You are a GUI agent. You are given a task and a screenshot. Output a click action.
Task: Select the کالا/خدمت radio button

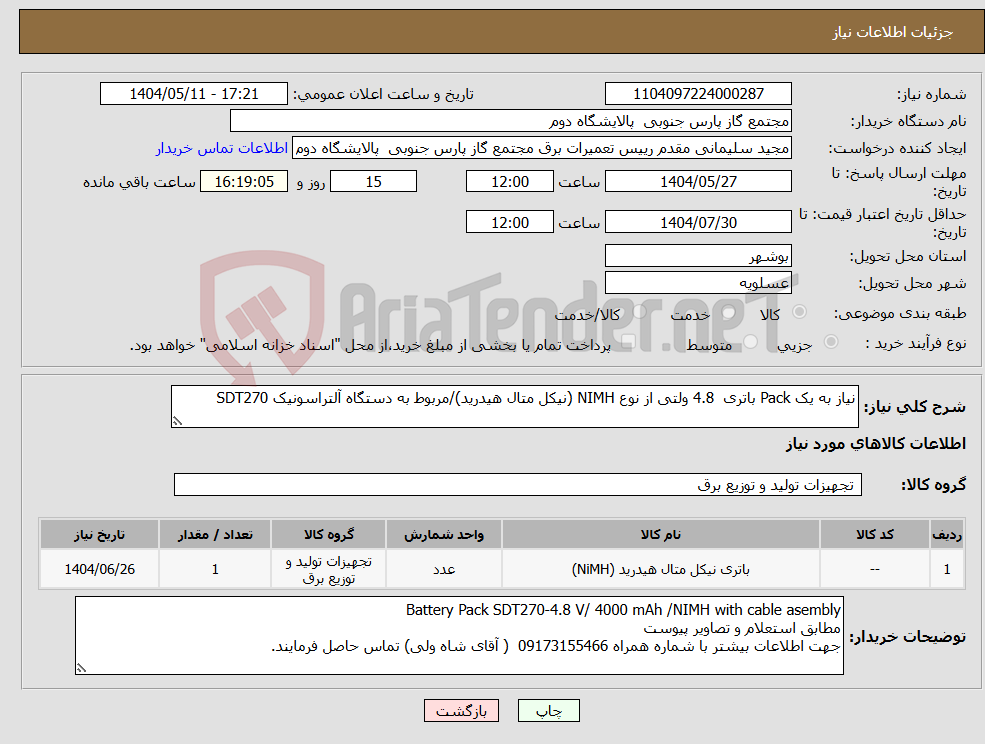point(637,312)
